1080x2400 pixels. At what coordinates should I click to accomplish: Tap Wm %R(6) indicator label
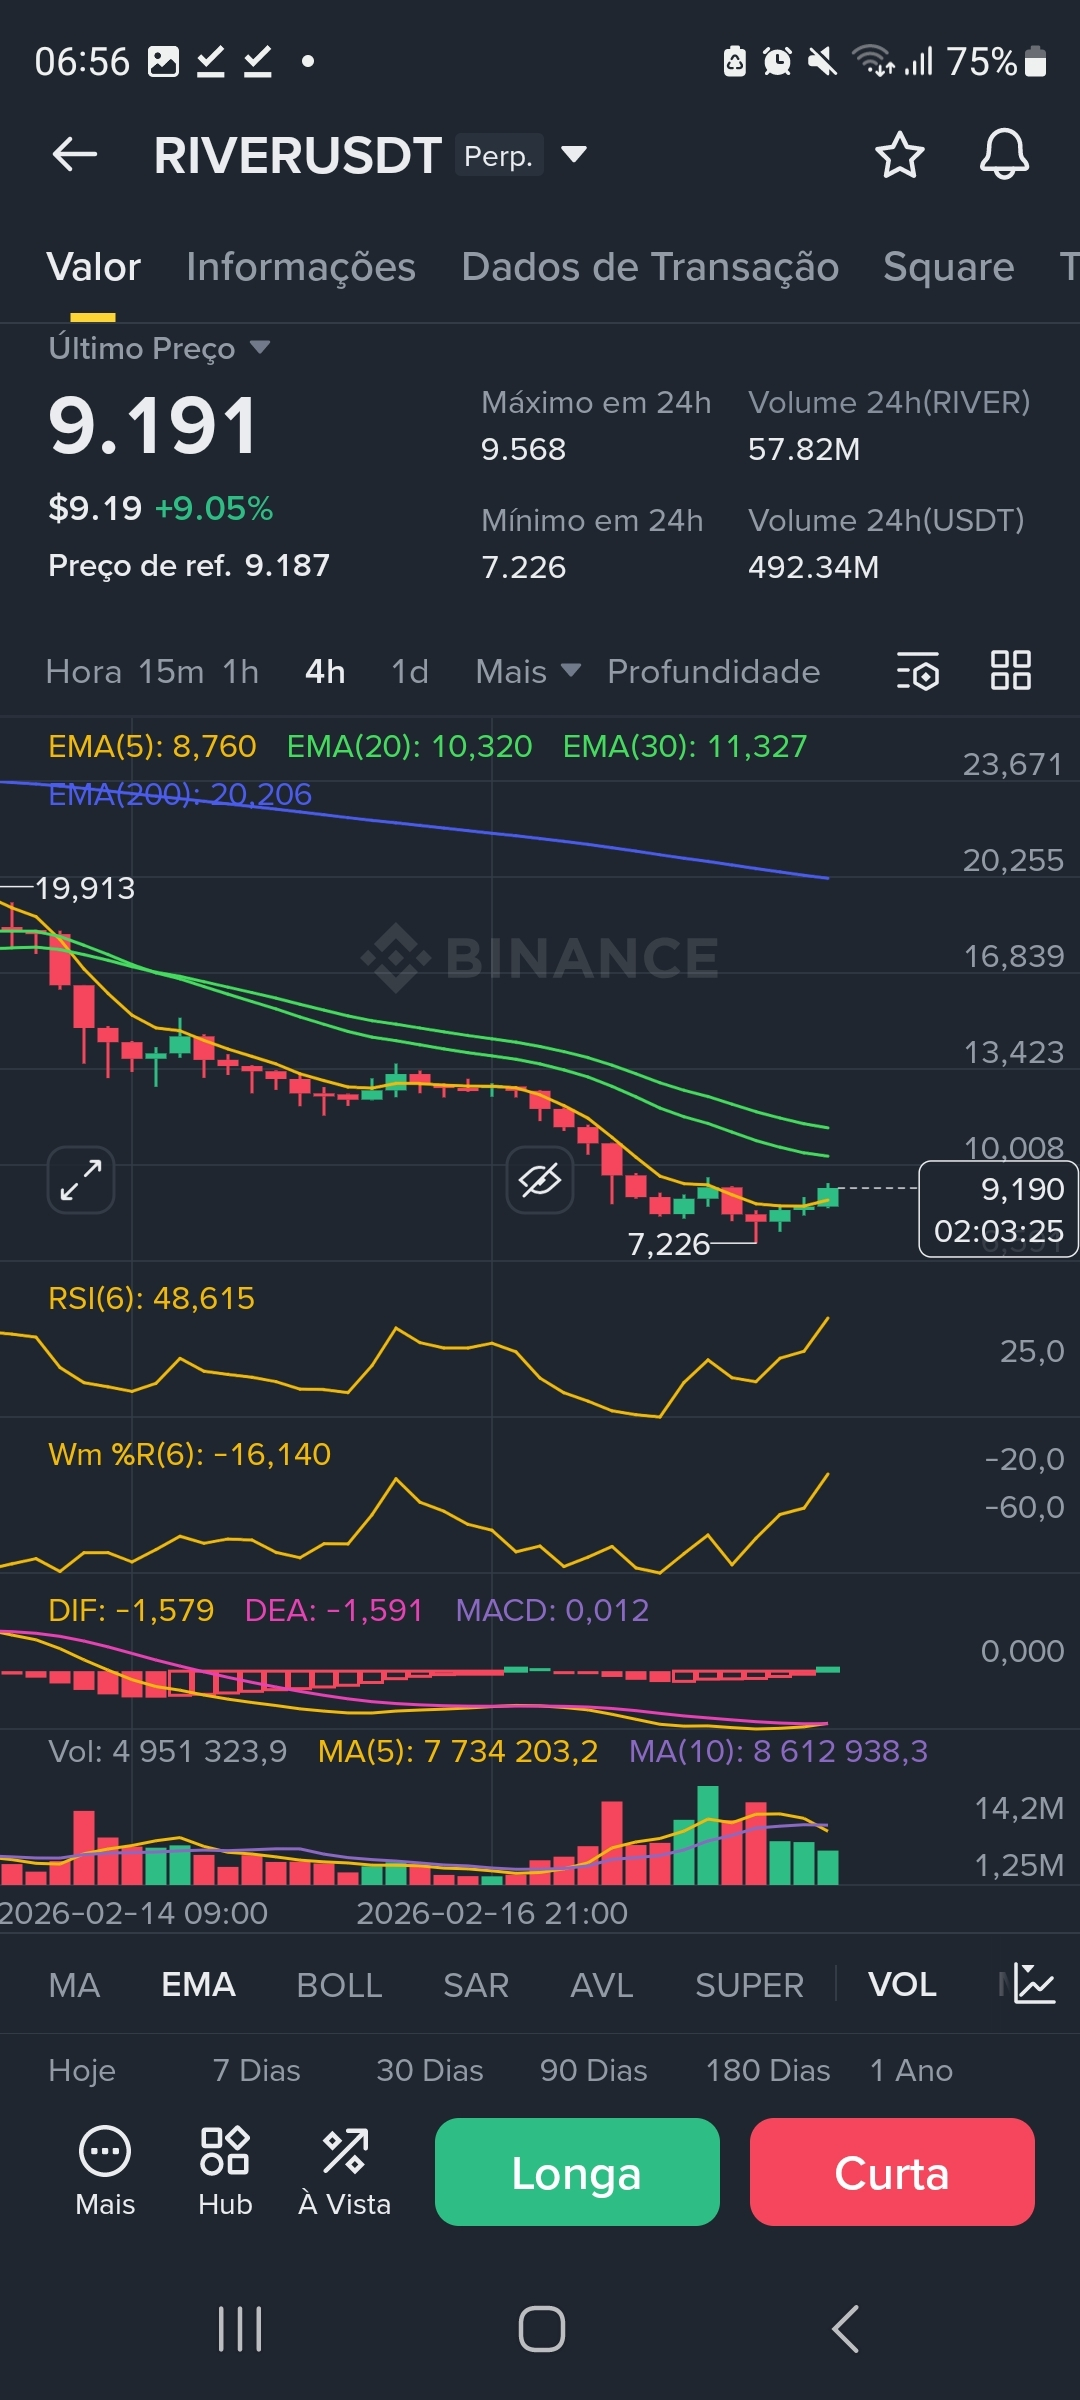190,1454
